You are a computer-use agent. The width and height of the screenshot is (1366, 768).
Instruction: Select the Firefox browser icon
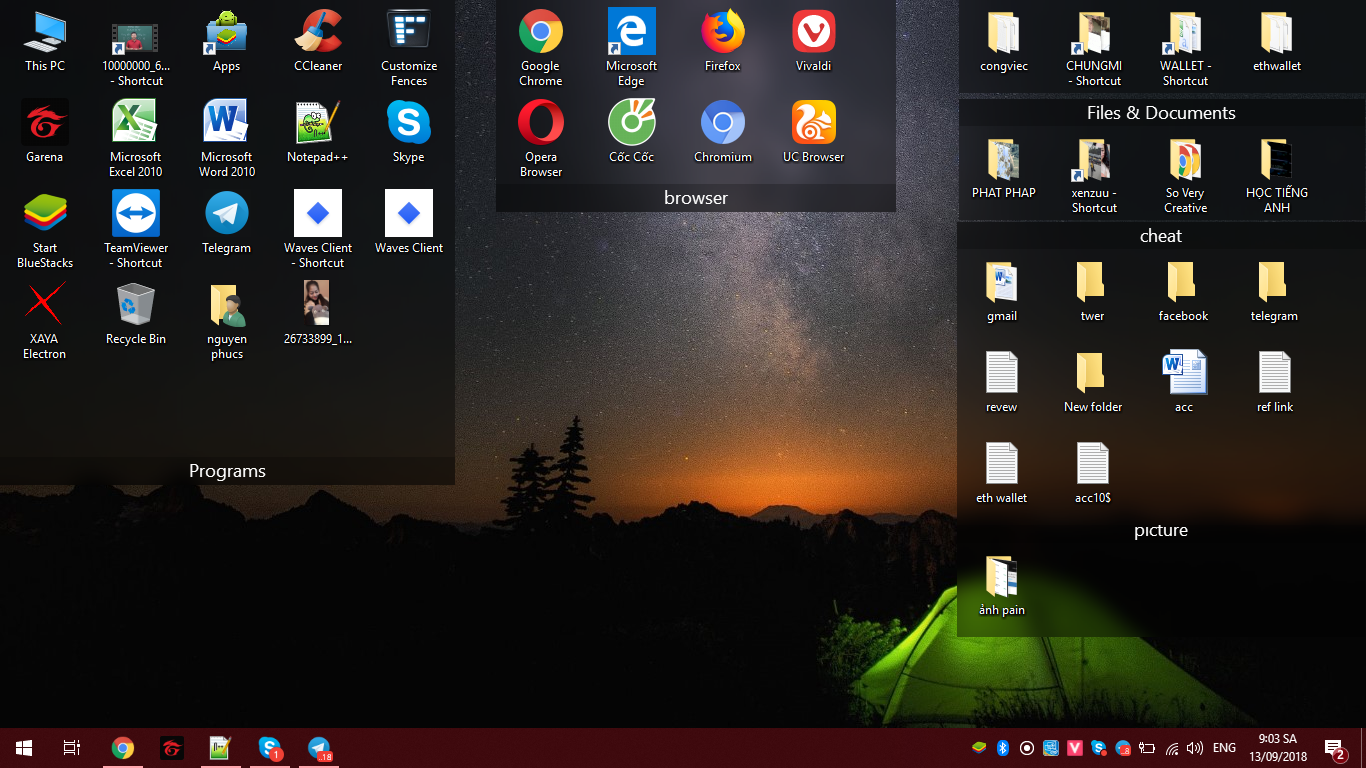723,42
